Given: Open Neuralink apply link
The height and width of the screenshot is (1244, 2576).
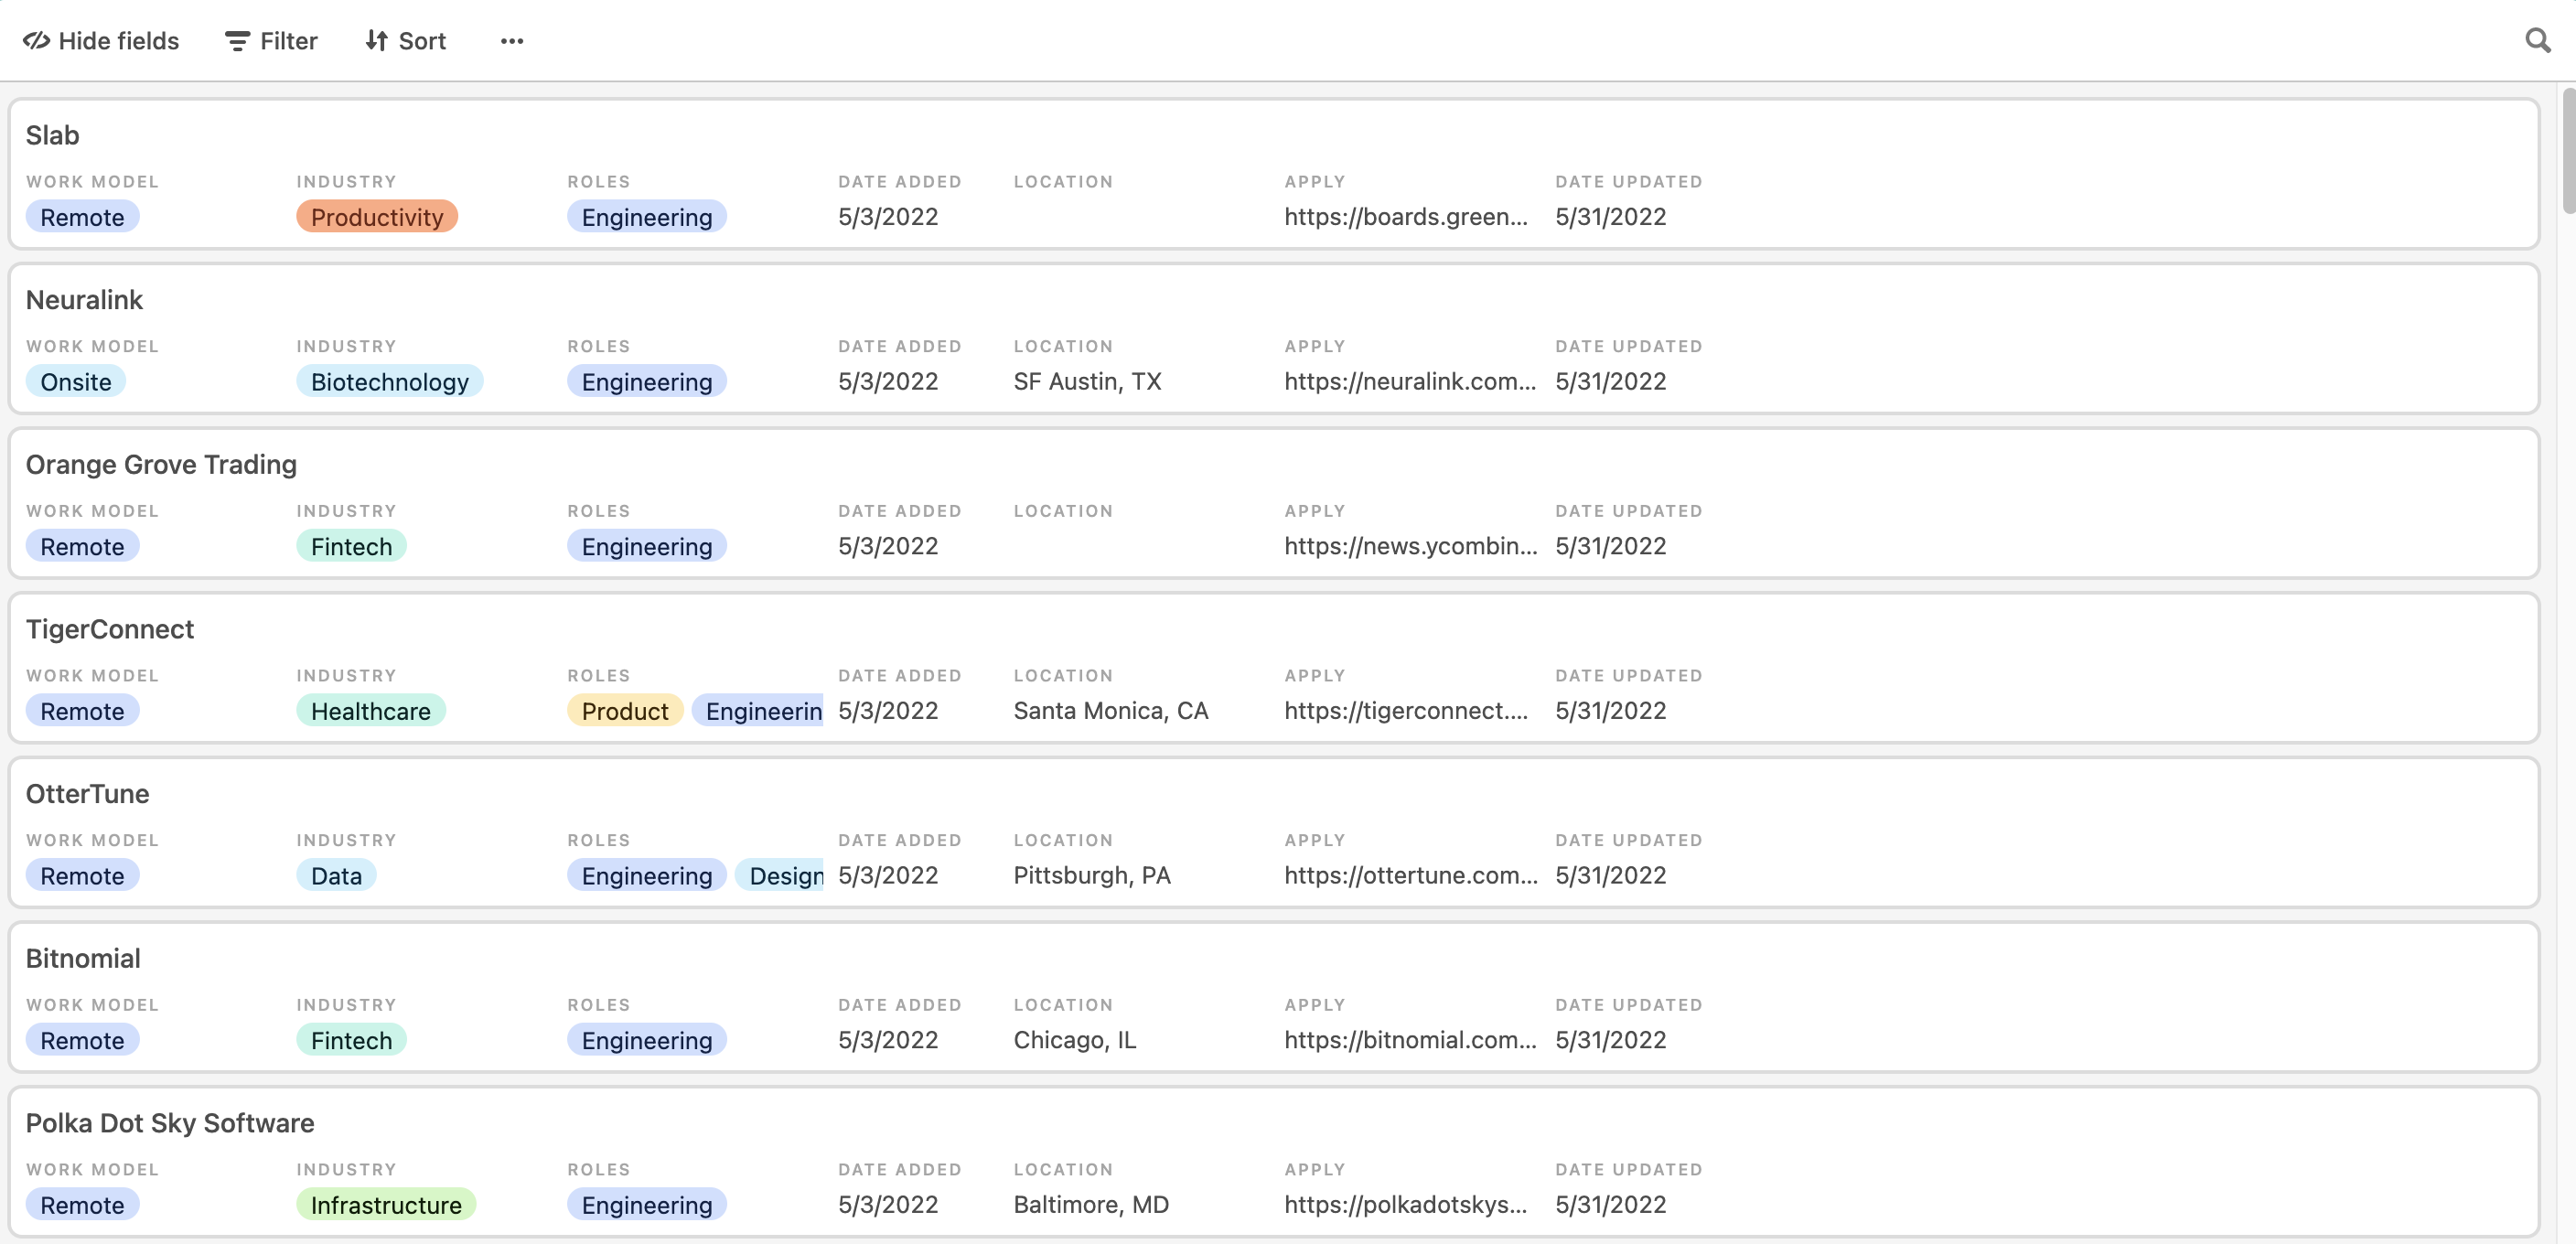Looking at the screenshot, I should click(x=1410, y=381).
